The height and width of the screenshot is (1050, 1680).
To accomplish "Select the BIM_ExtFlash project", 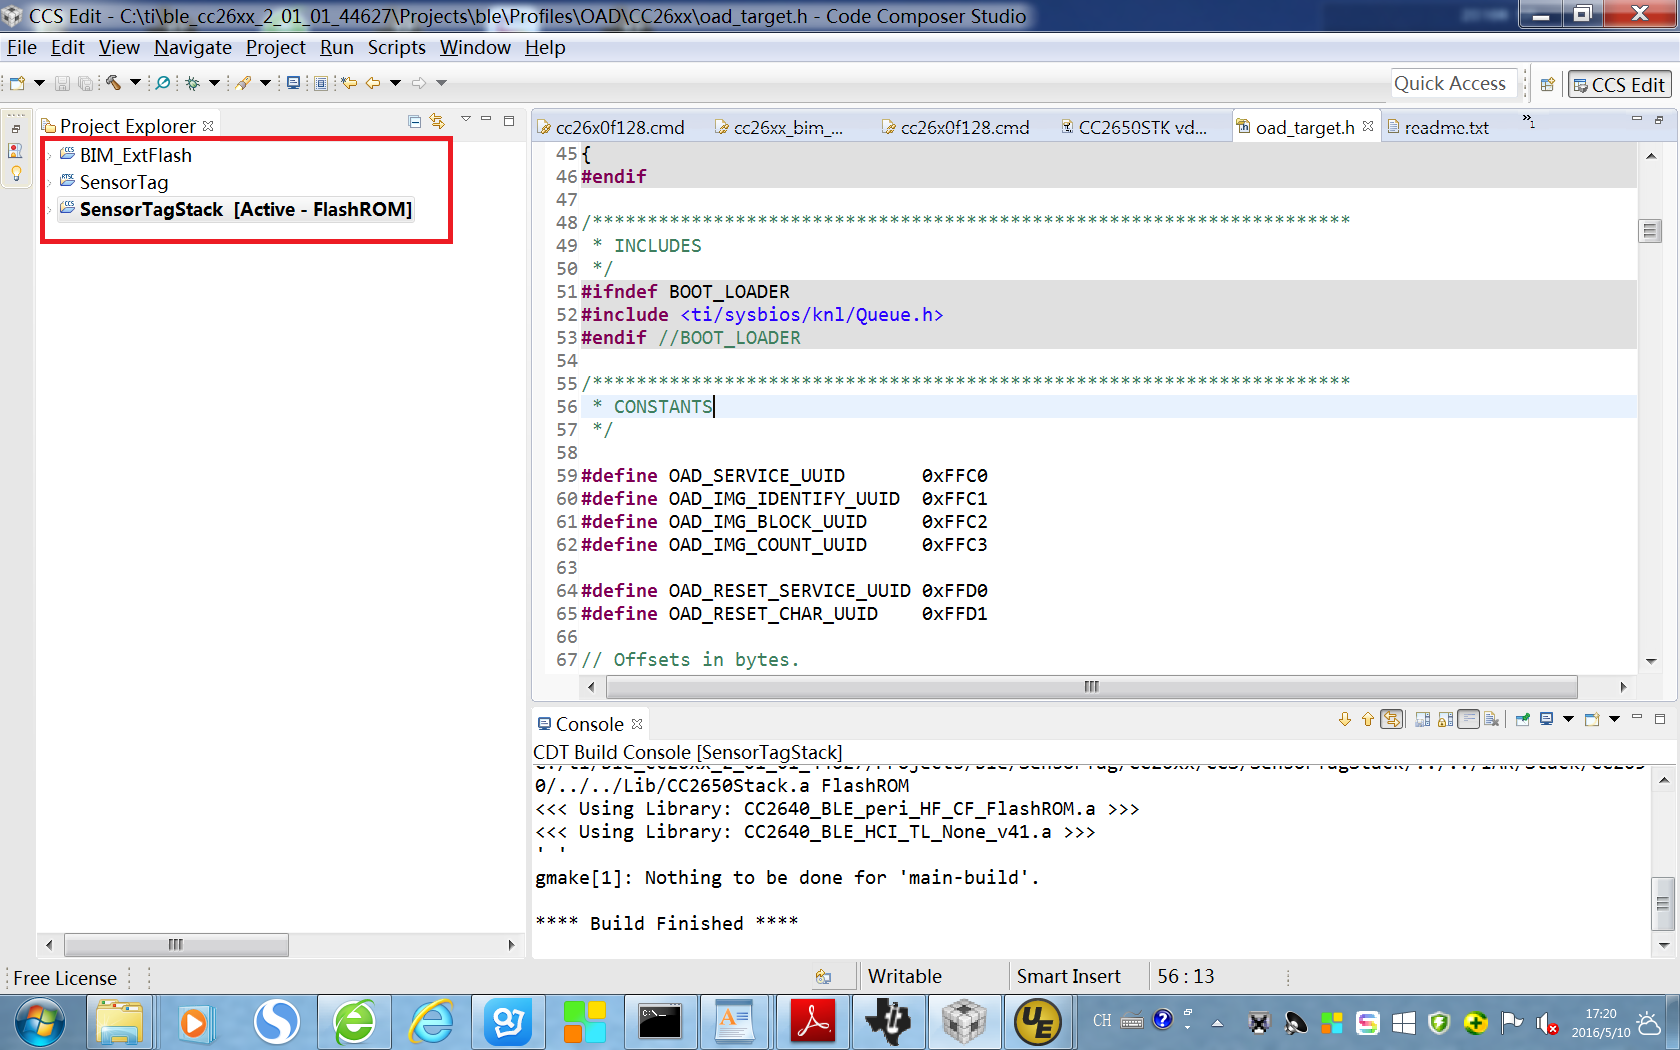I will coord(136,155).
